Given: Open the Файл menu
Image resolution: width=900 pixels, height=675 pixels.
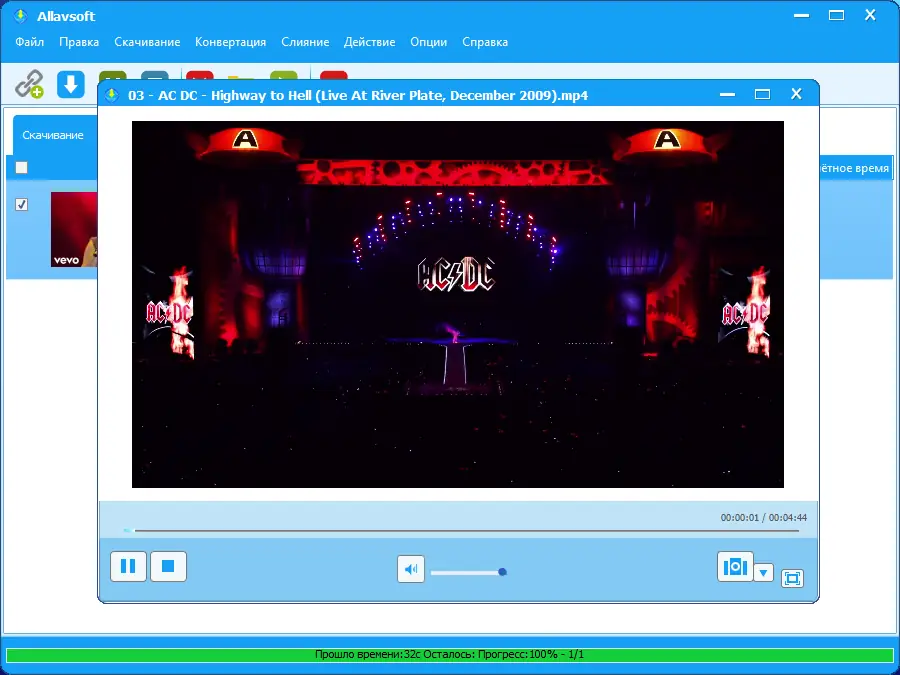Looking at the screenshot, I should tap(29, 42).
